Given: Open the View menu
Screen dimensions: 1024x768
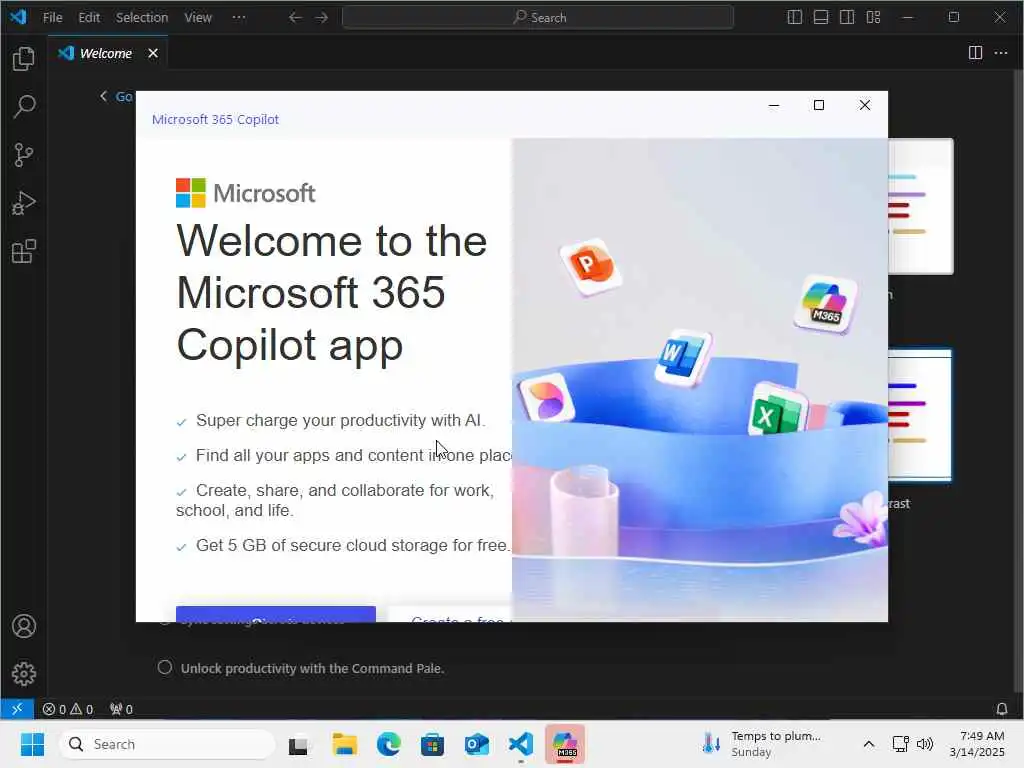Looking at the screenshot, I should pyautogui.click(x=198, y=18).
